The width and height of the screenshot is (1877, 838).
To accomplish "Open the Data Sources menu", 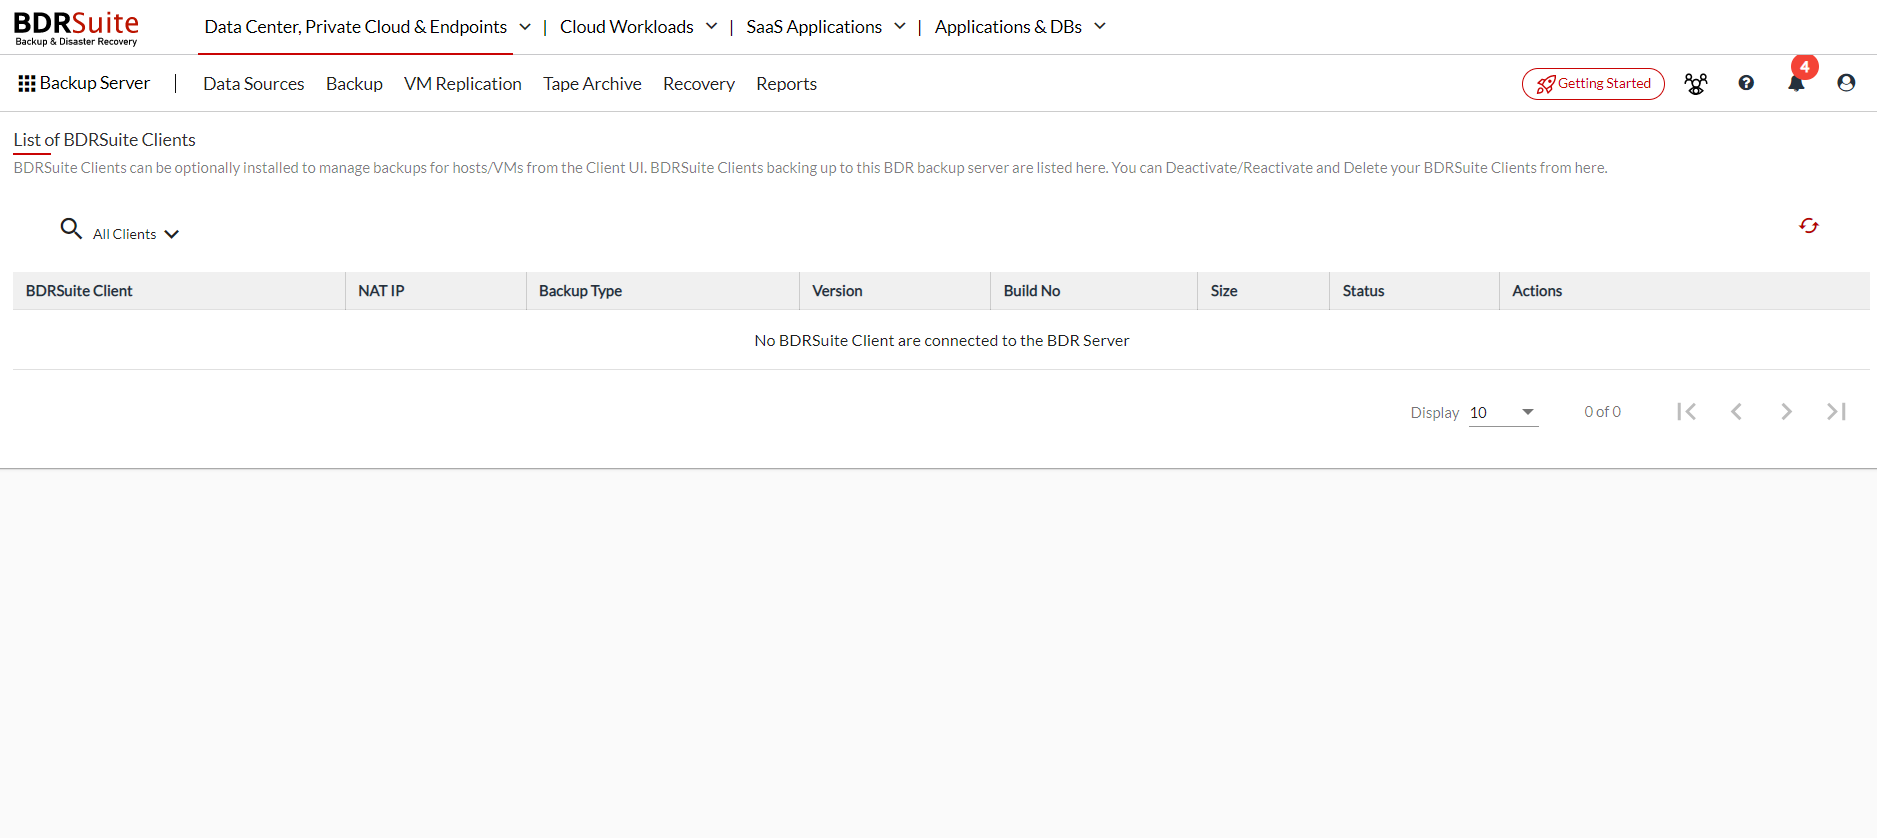I will coord(254,84).
